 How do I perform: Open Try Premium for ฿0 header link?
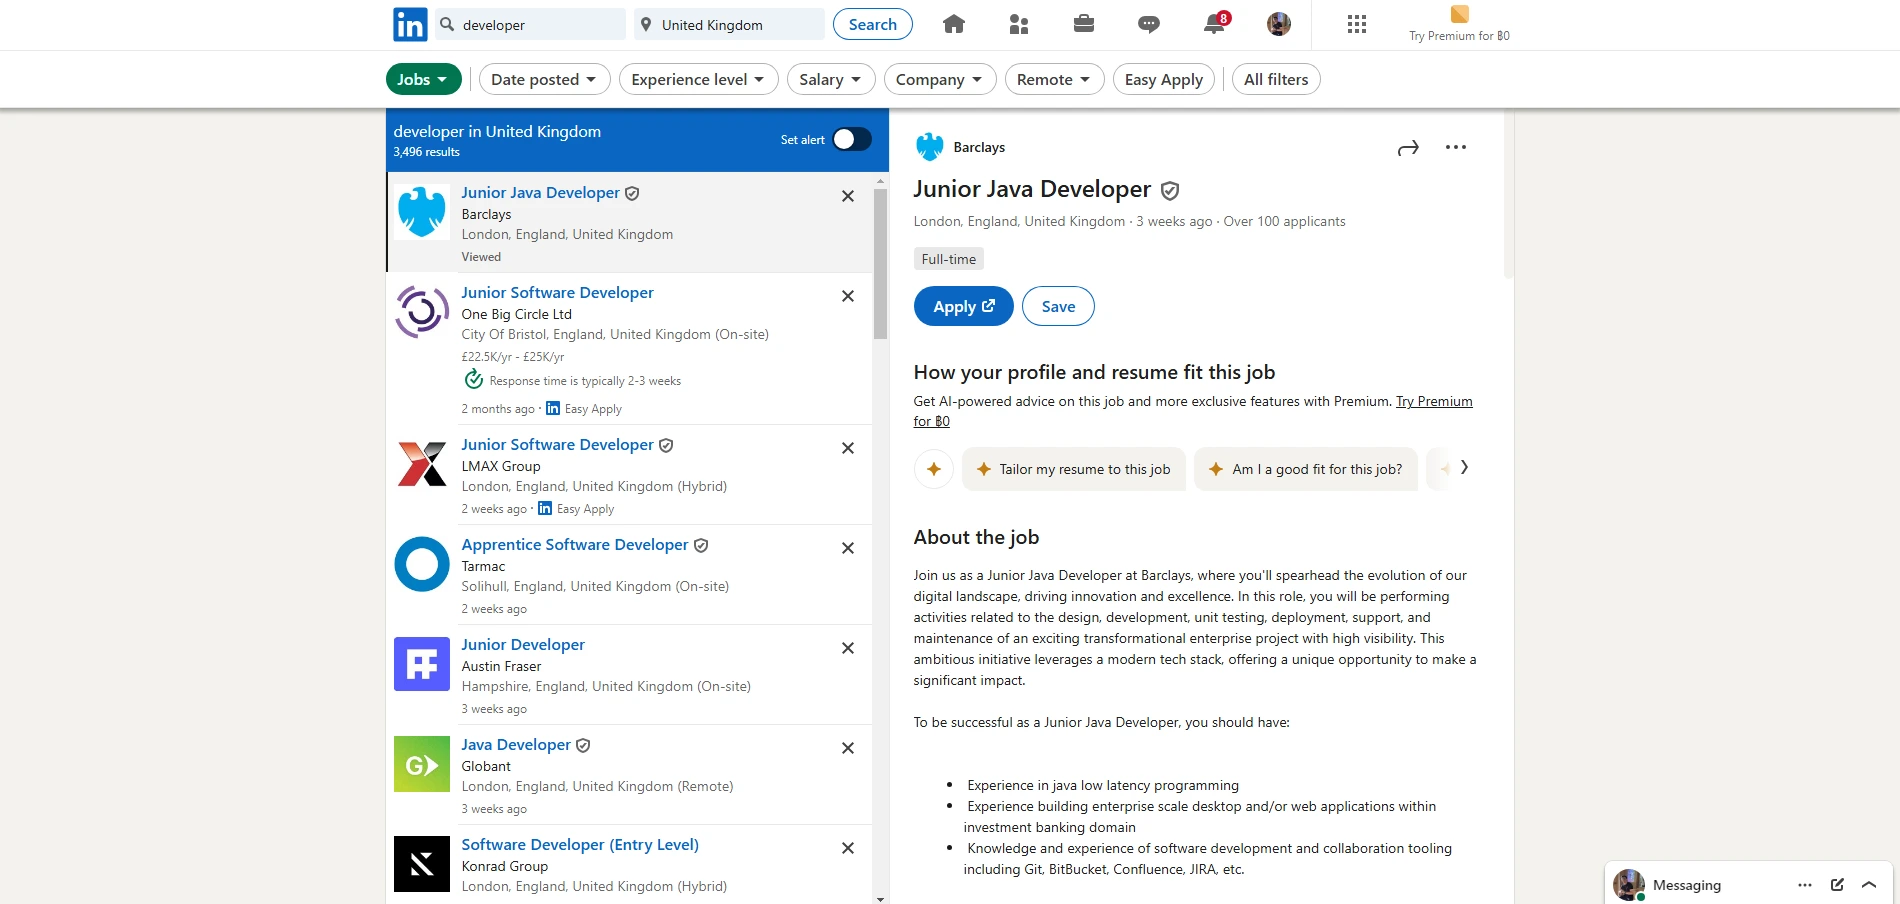tap(1460, 36)
